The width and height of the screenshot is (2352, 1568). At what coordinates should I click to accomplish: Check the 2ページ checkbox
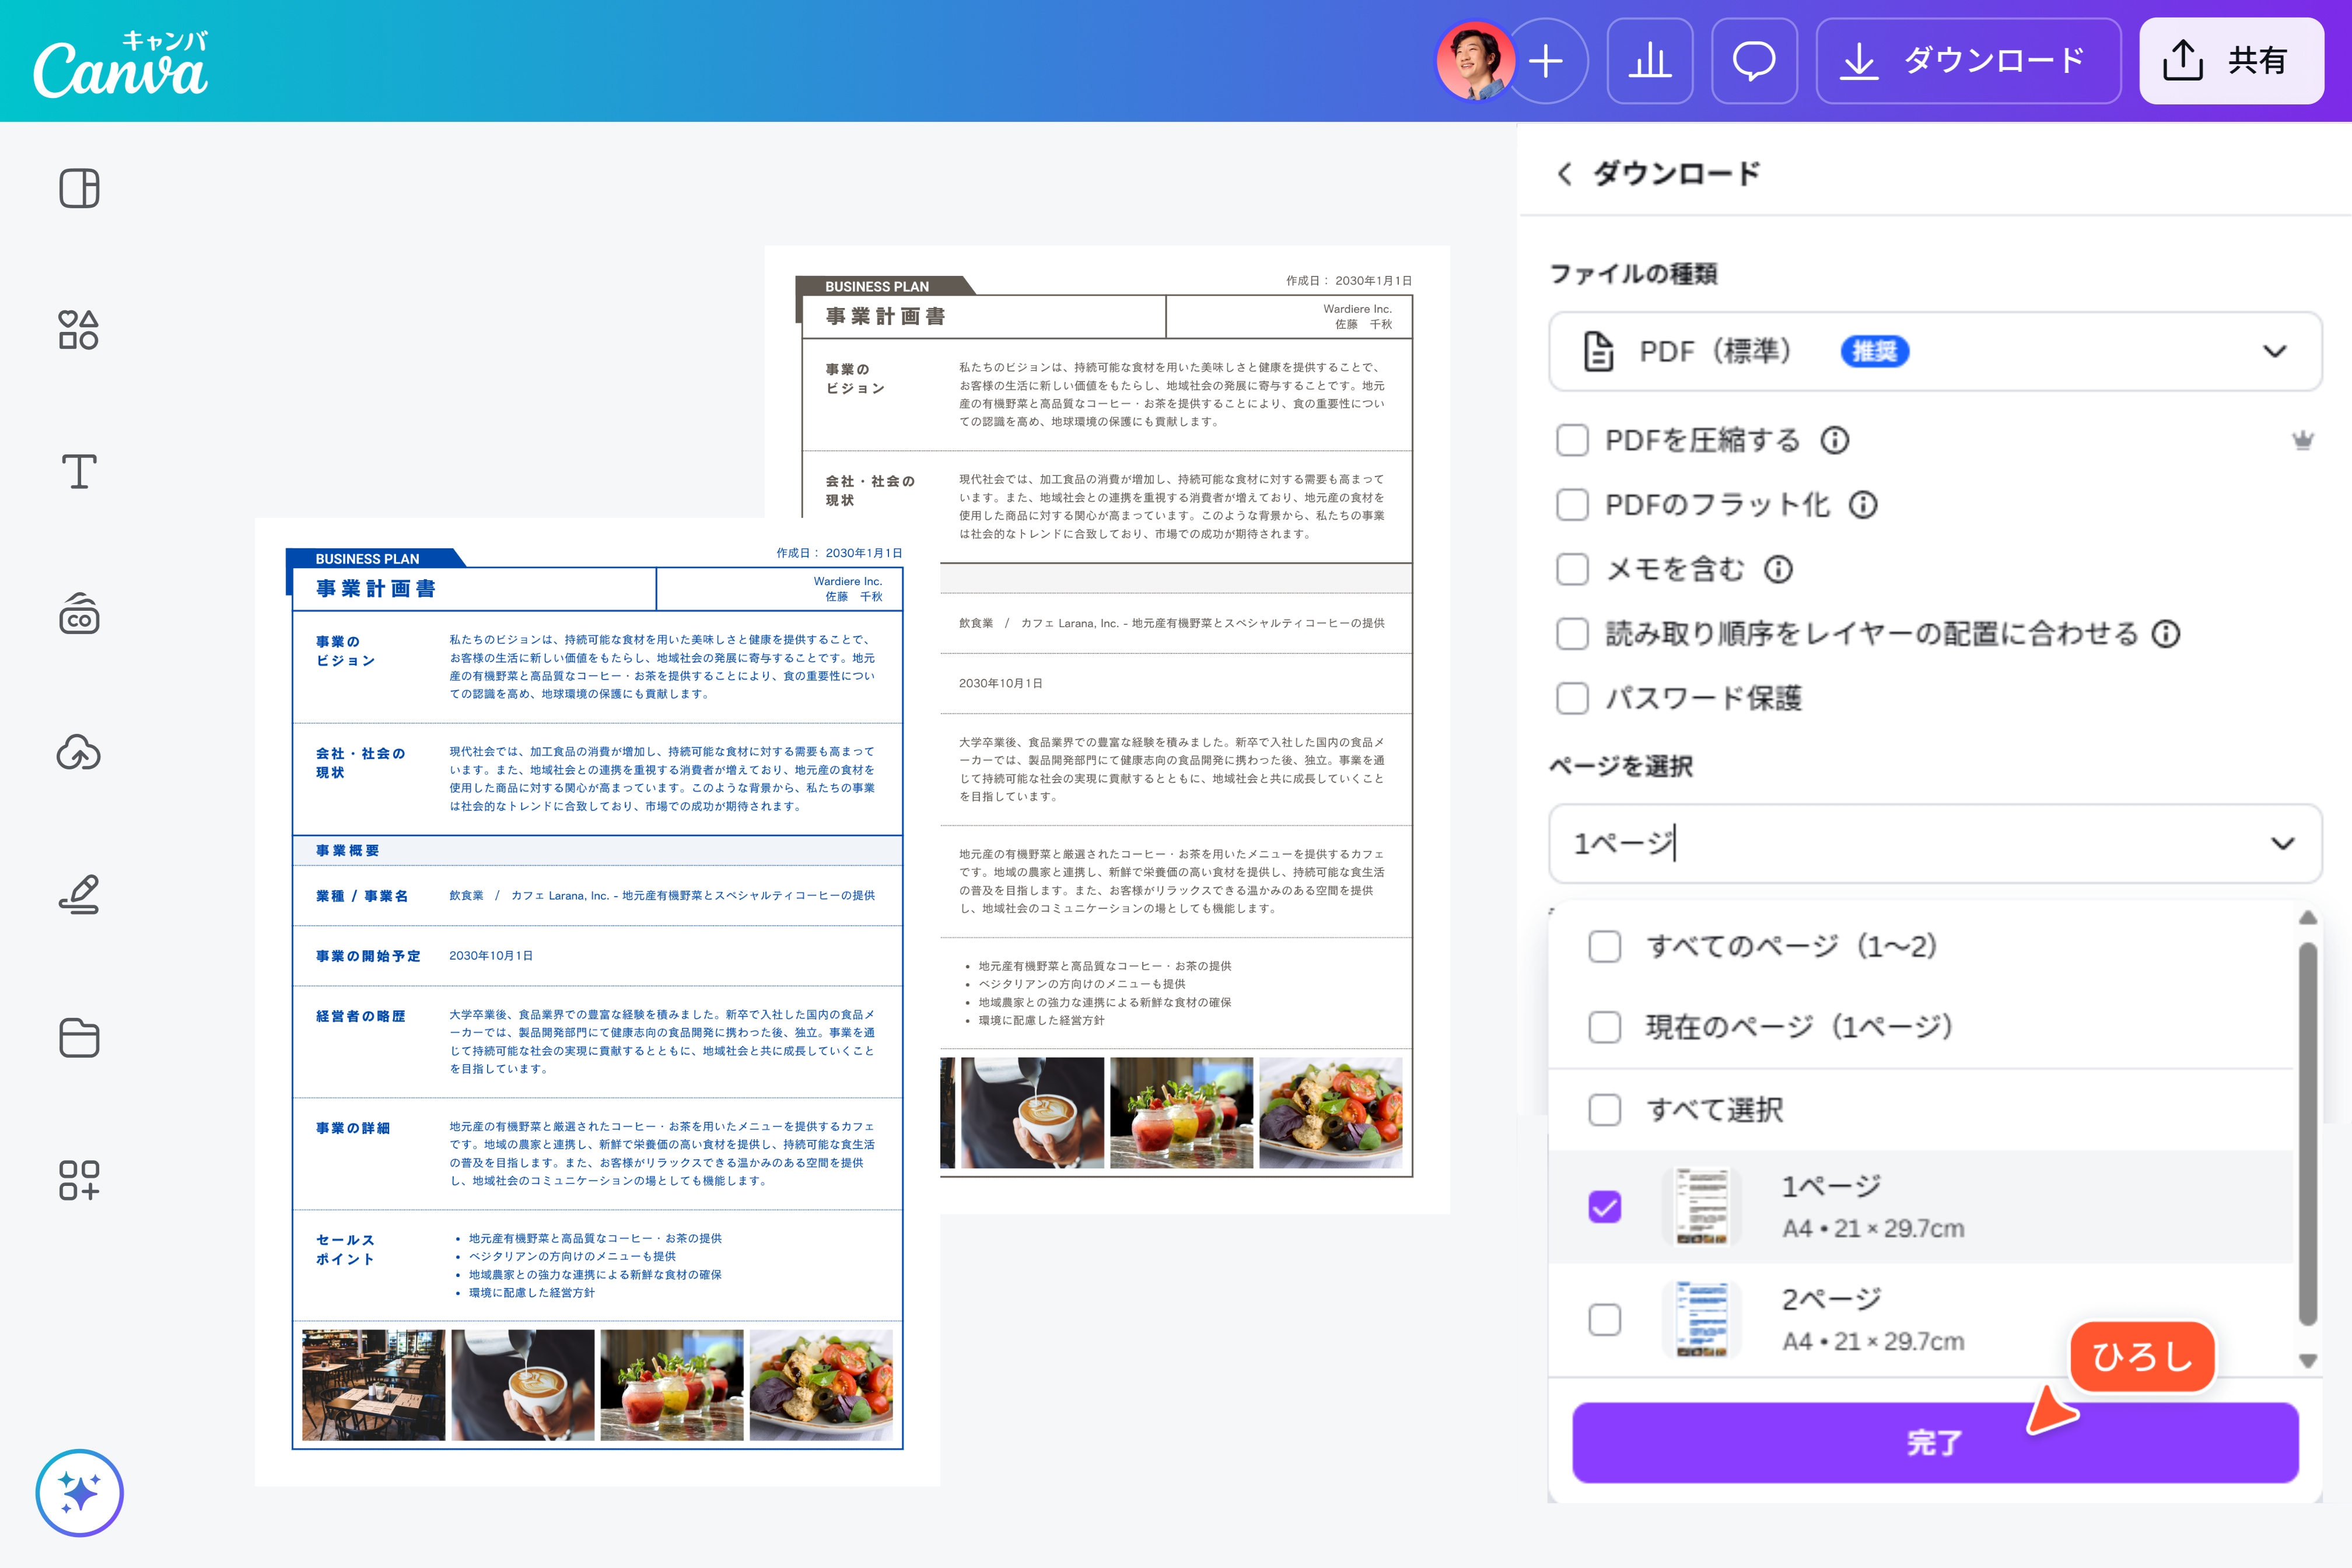[1605, 1320]
